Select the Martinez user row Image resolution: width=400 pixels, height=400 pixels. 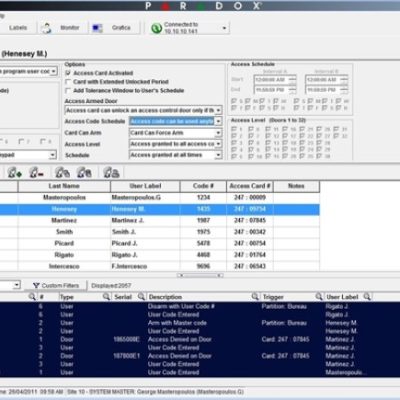click(x=160, y=220)
